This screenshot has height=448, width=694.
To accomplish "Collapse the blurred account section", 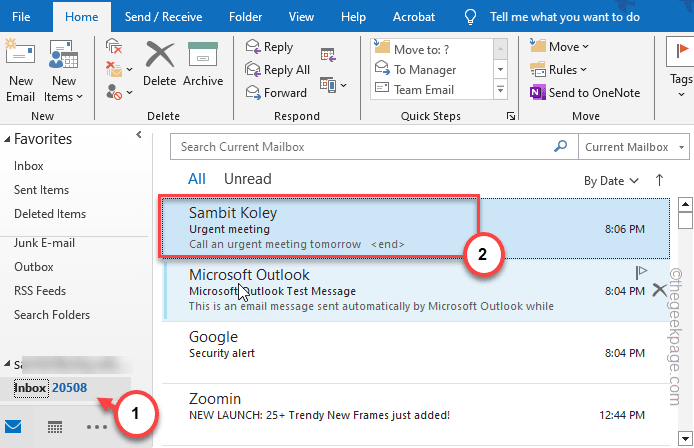I will [x=7, y=364].
